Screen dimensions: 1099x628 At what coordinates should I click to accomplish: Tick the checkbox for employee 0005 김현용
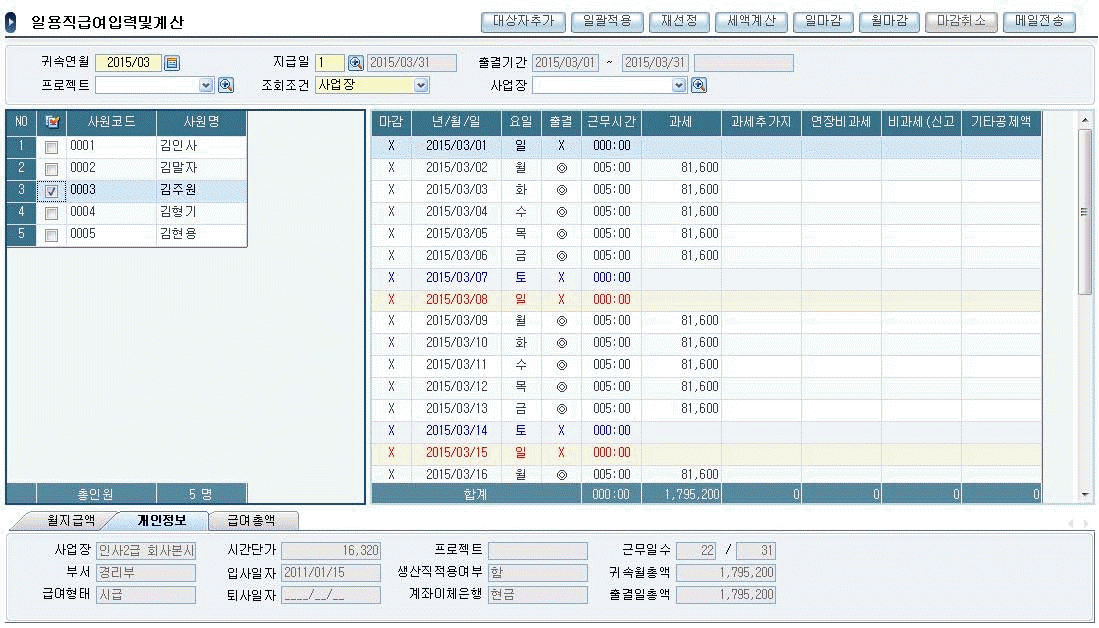52,234
